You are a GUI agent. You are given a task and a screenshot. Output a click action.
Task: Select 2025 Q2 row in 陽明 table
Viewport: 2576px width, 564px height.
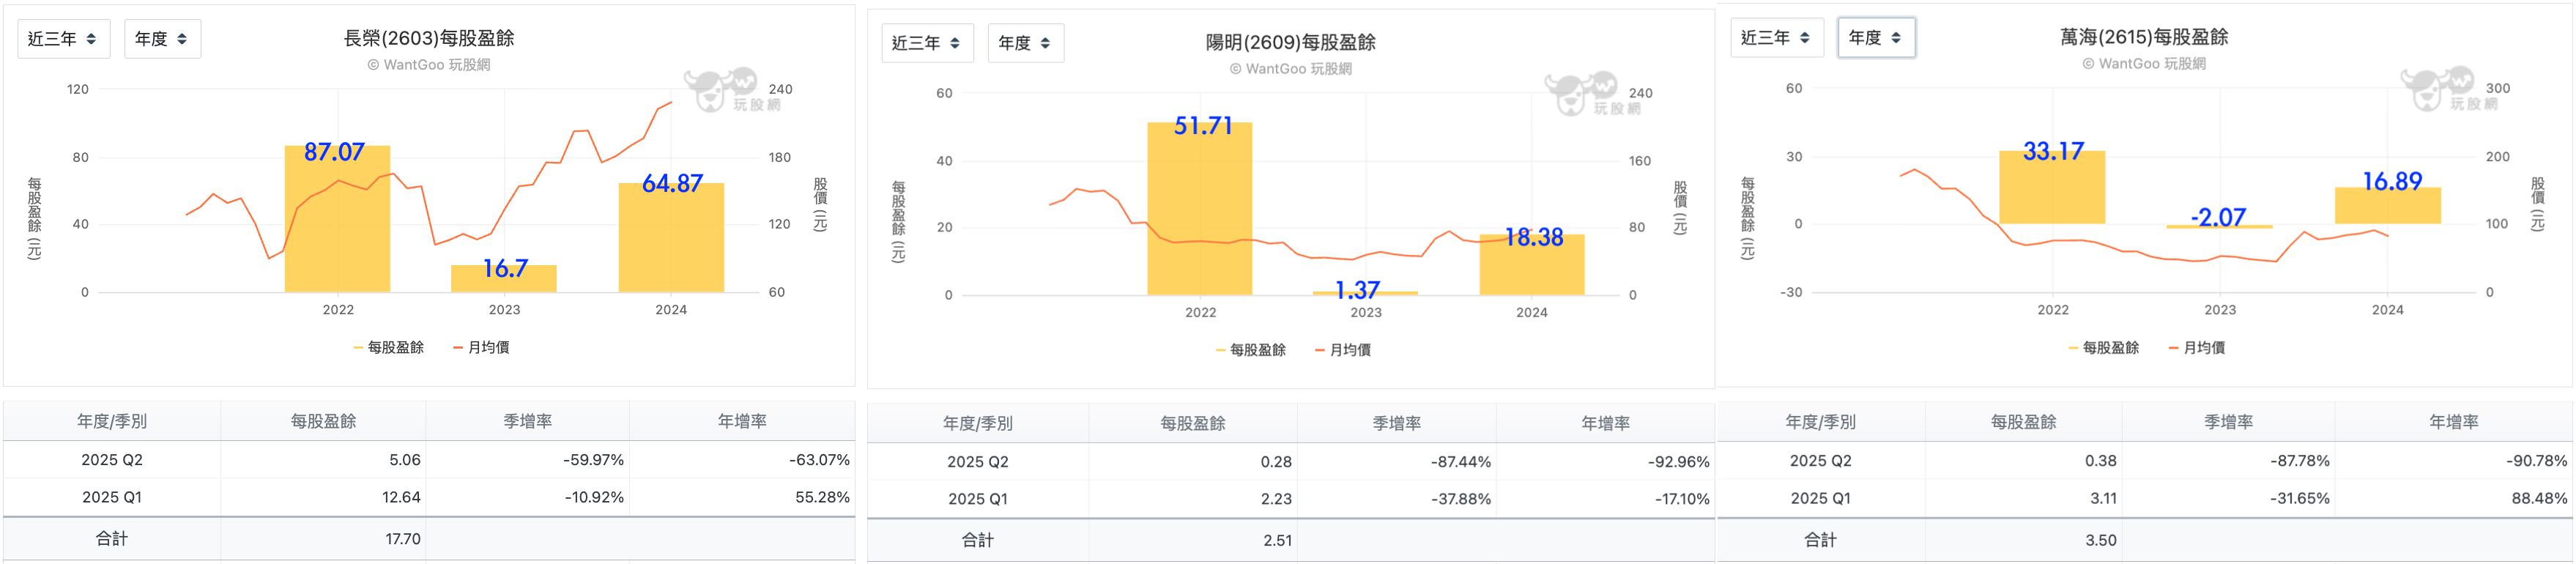[x=1291, y=462]
